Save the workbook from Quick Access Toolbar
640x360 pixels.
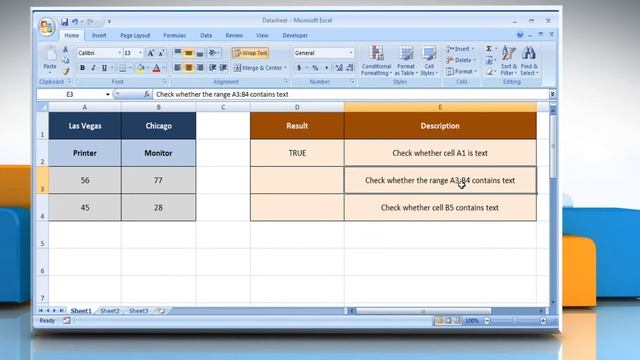[64, 22]
